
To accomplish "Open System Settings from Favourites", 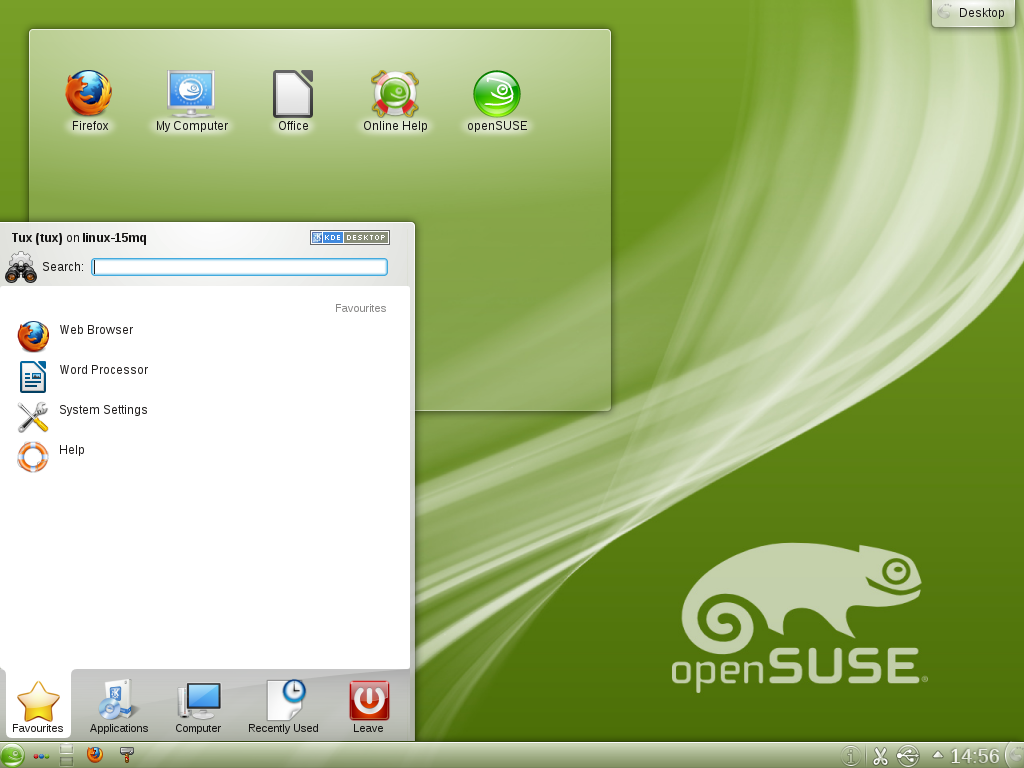I will click(x=204, y=417).
